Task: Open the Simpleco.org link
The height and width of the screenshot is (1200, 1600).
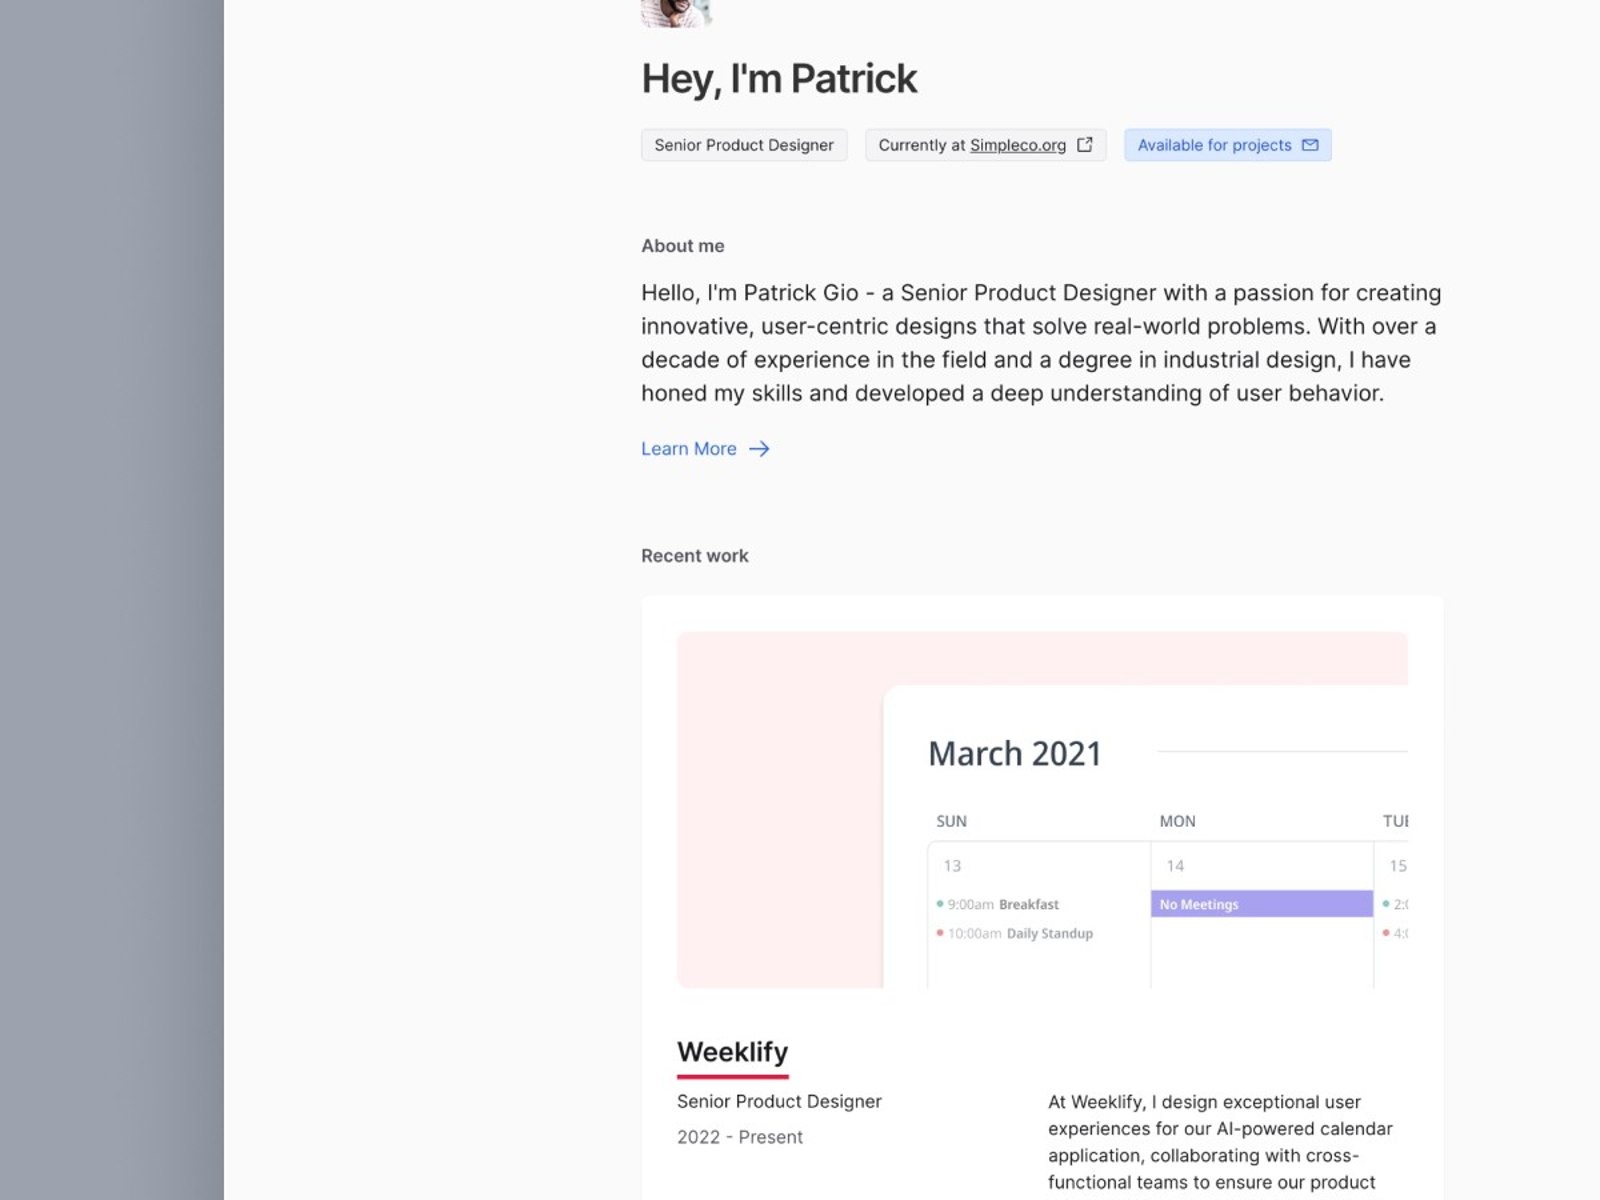Action: click(1018, 145)
